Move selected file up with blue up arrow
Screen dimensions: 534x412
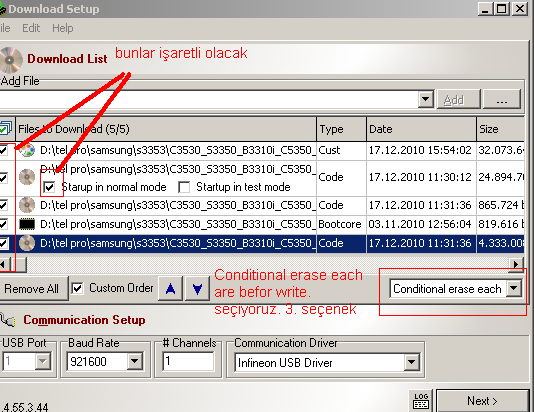tap(170, 289)
